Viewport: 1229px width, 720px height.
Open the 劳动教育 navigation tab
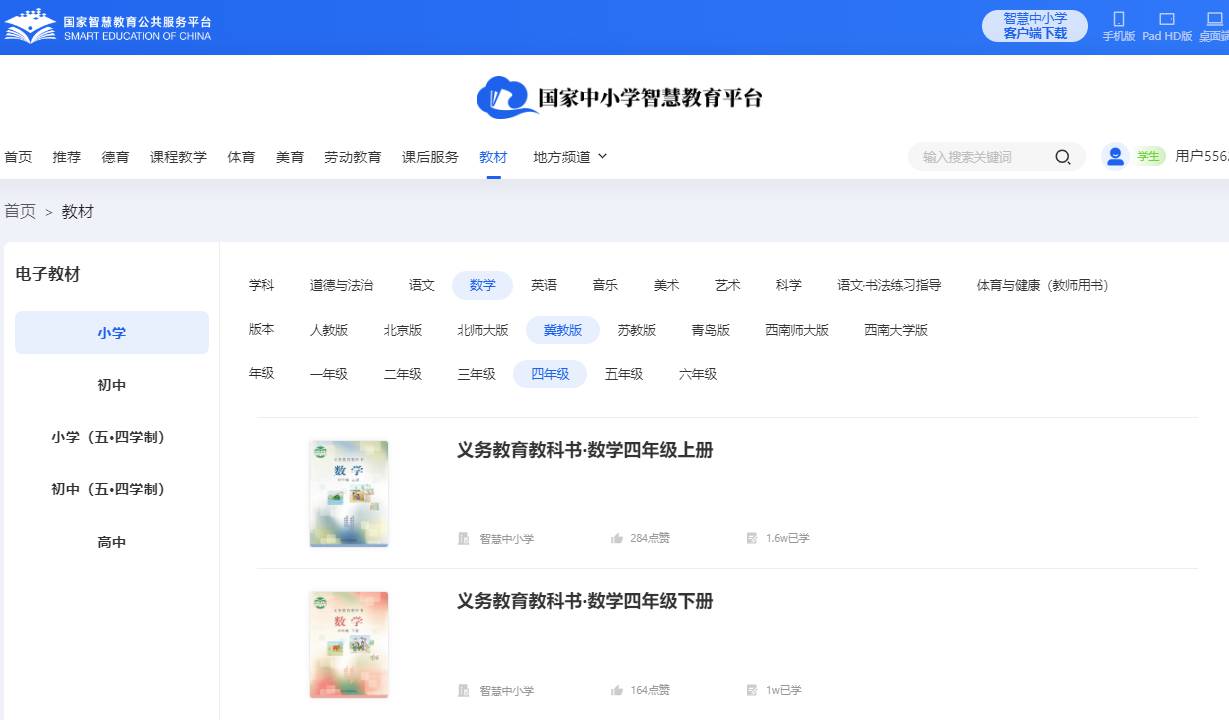coord(353,157)
